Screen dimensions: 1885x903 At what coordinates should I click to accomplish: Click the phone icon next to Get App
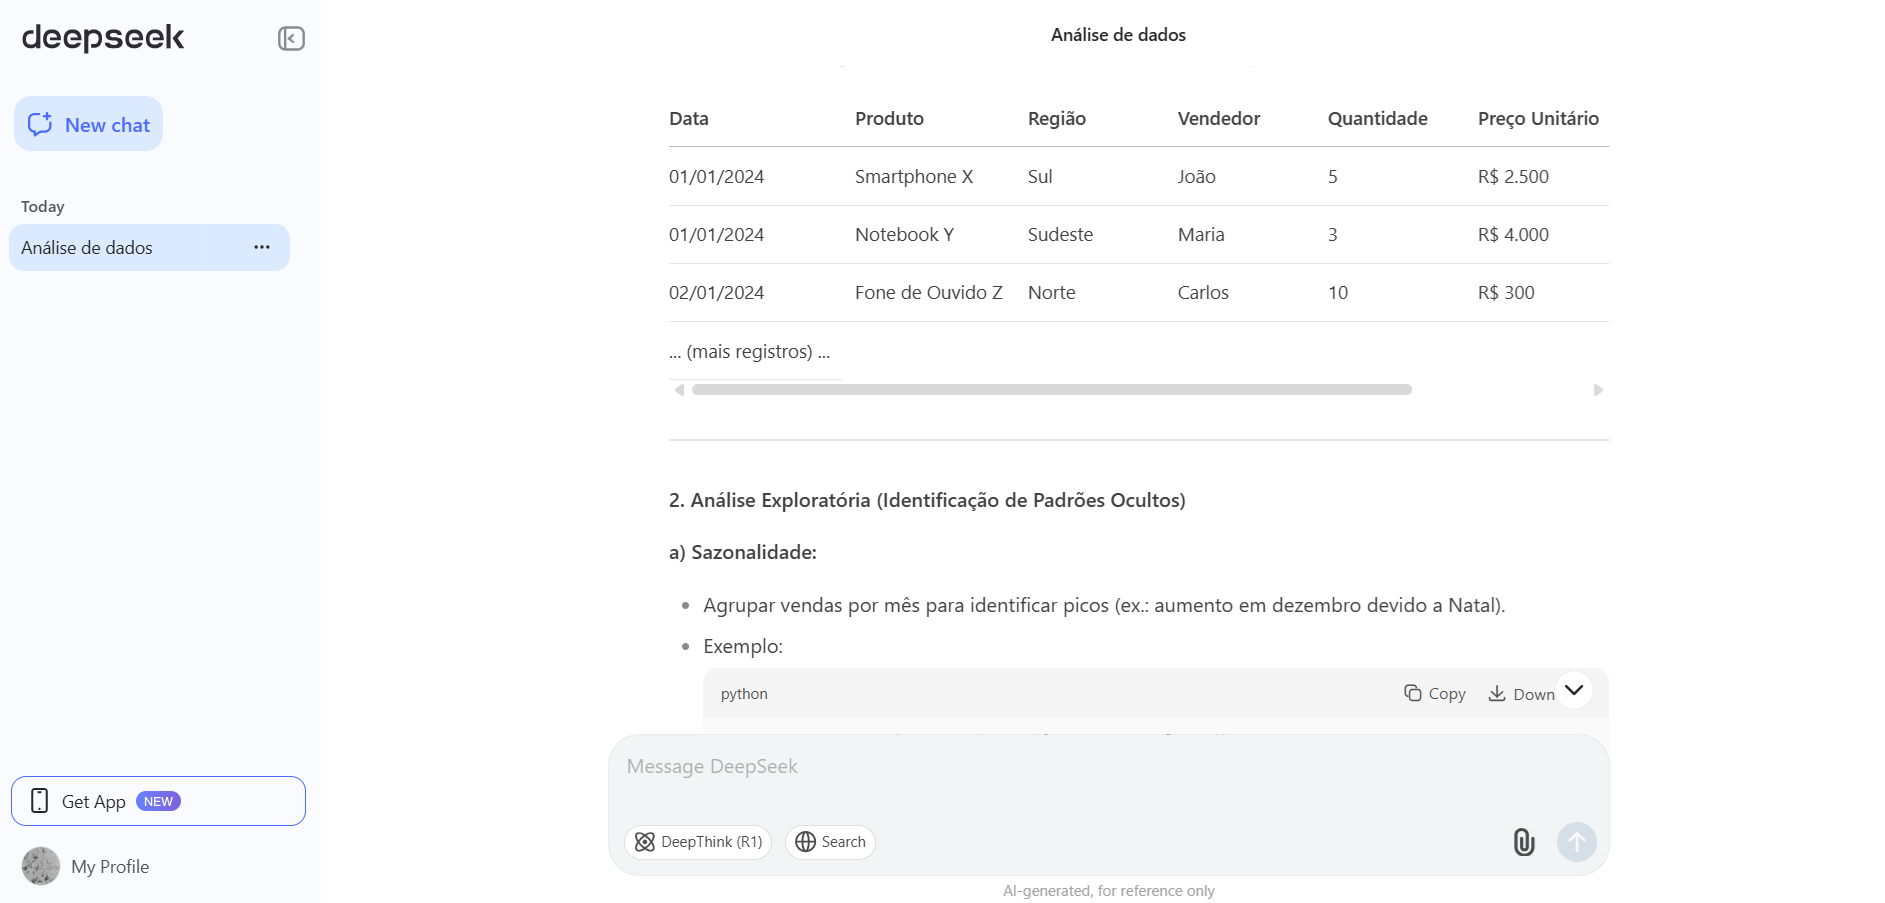coord(38,800)
